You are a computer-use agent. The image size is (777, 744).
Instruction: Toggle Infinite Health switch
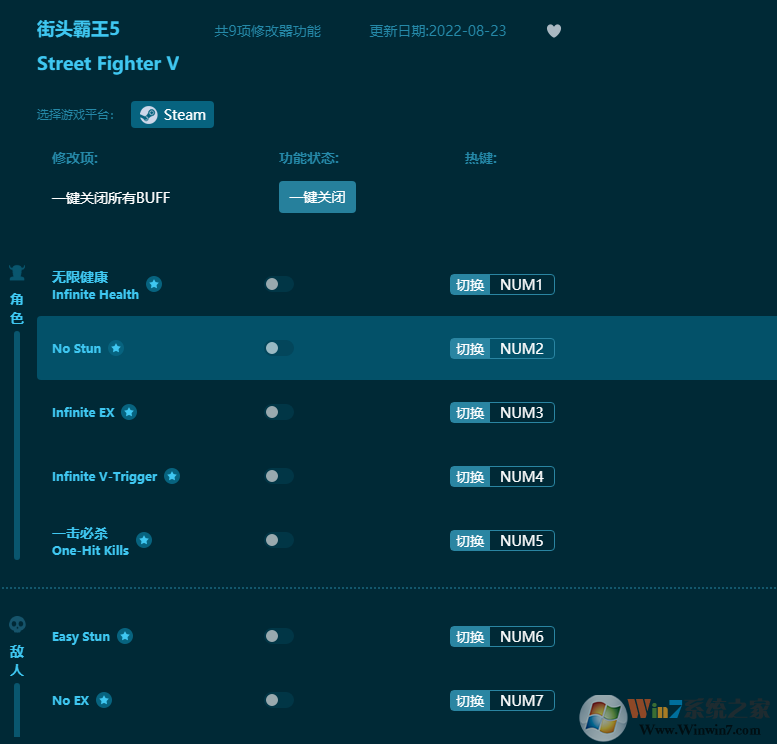coord(279,284)
